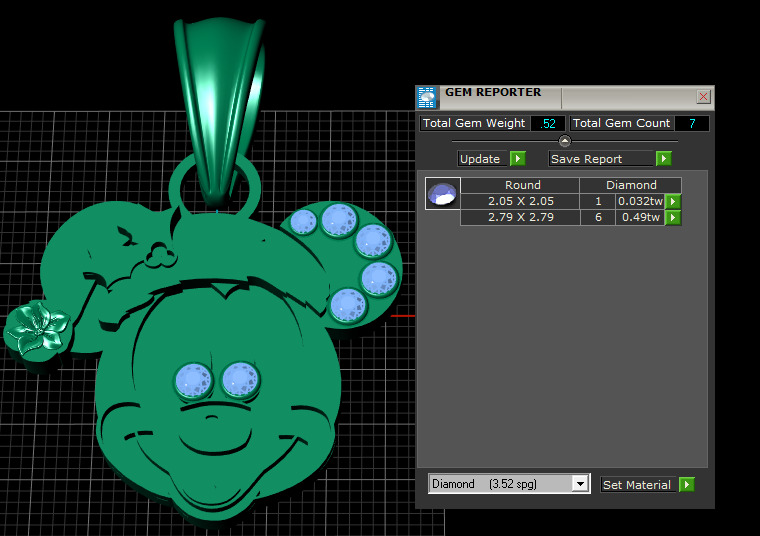Click the 0.49tw weight cell

pos(640,218)
